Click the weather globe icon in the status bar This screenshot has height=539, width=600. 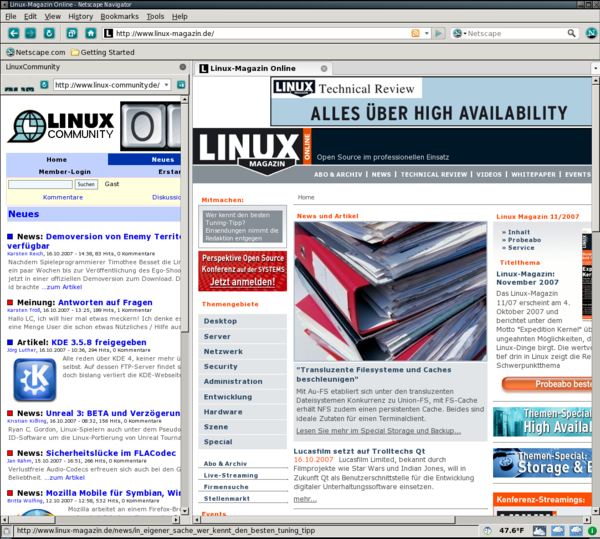pyautogui.click(x=488, y=531)
